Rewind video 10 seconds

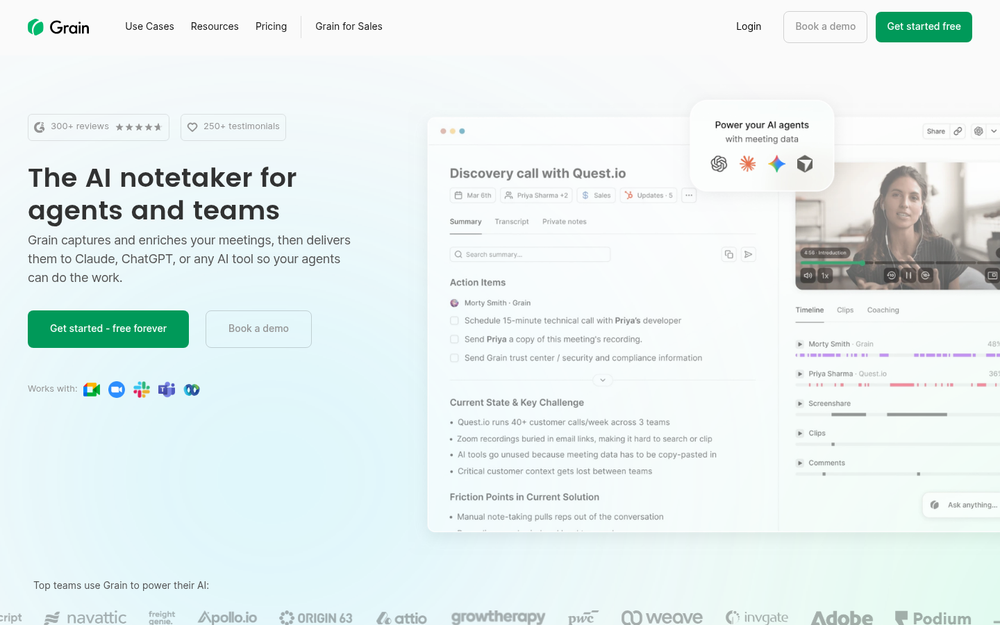(891, 276)
